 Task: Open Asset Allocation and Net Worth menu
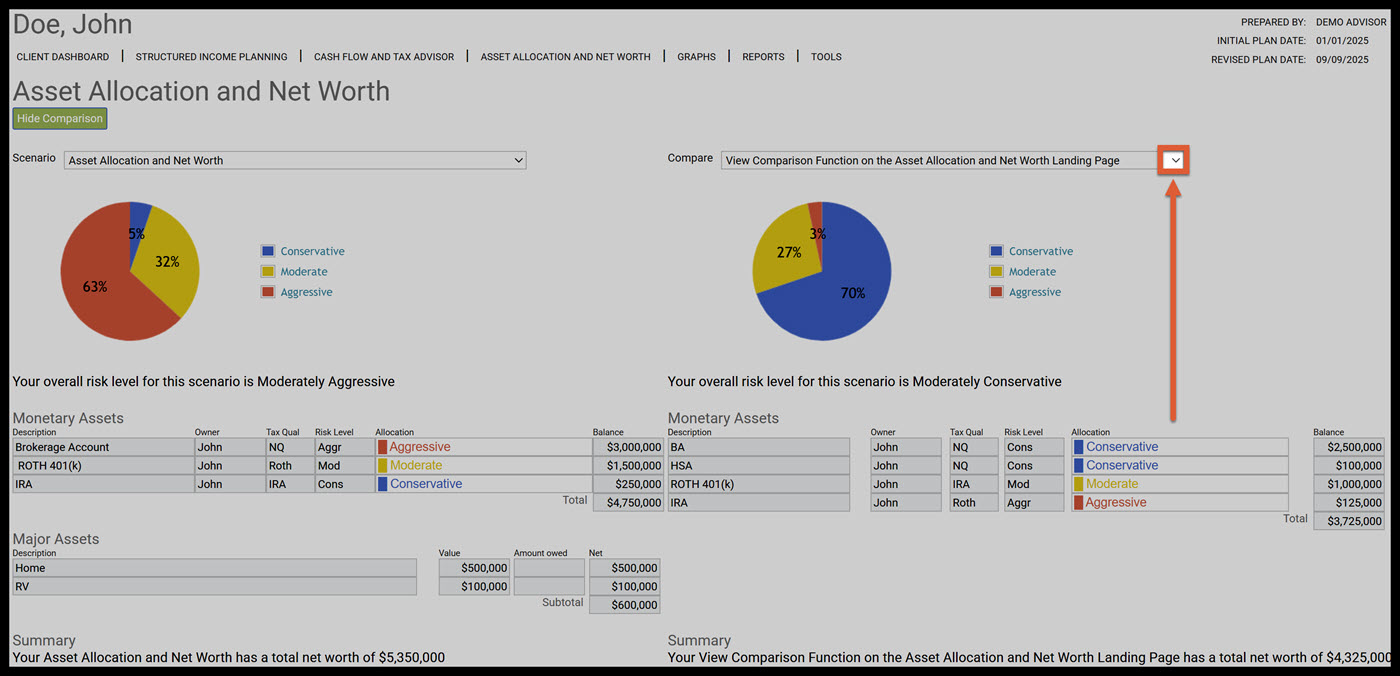click(565, 57)
